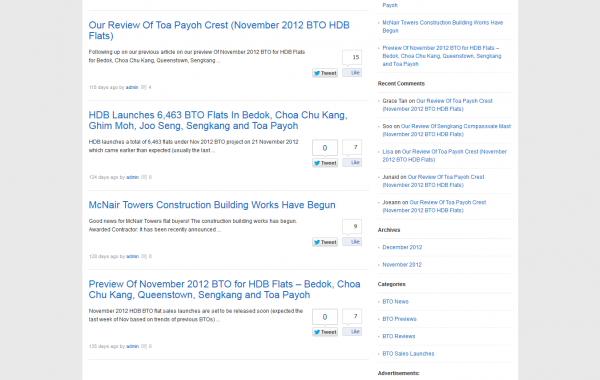Open Junaid's comment on Toa Payoh Crest review
Screen dimensions: 600x380
pyautogui.click(x=433, y=181)
